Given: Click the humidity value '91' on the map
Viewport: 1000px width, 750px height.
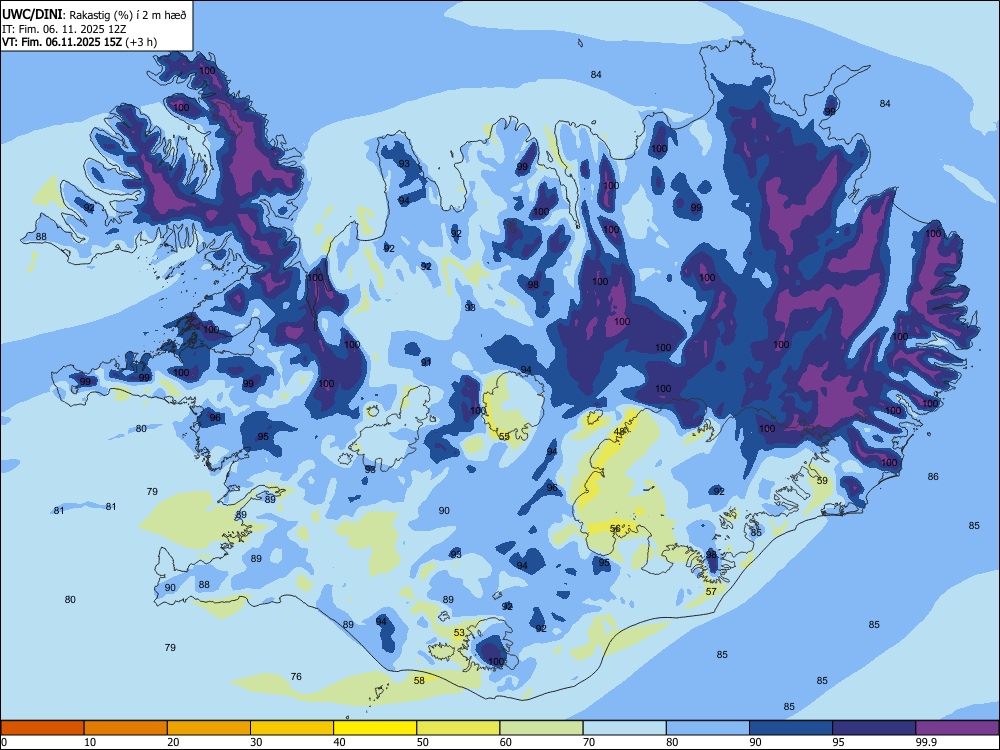Looking at the screenshot, I should [x=426, y=362].
